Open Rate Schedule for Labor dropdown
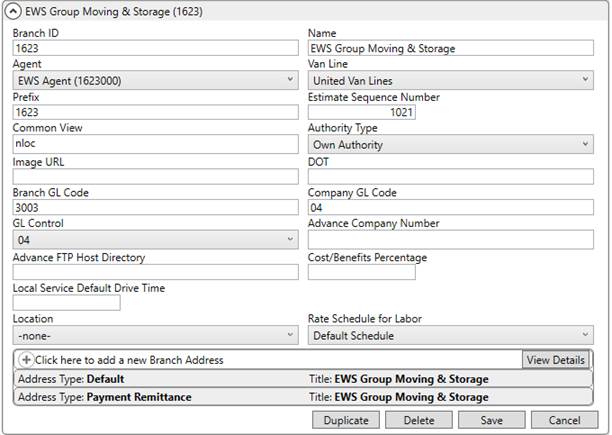Image resolution: width=612 pixels, height=435 pixels. point(450,336)
